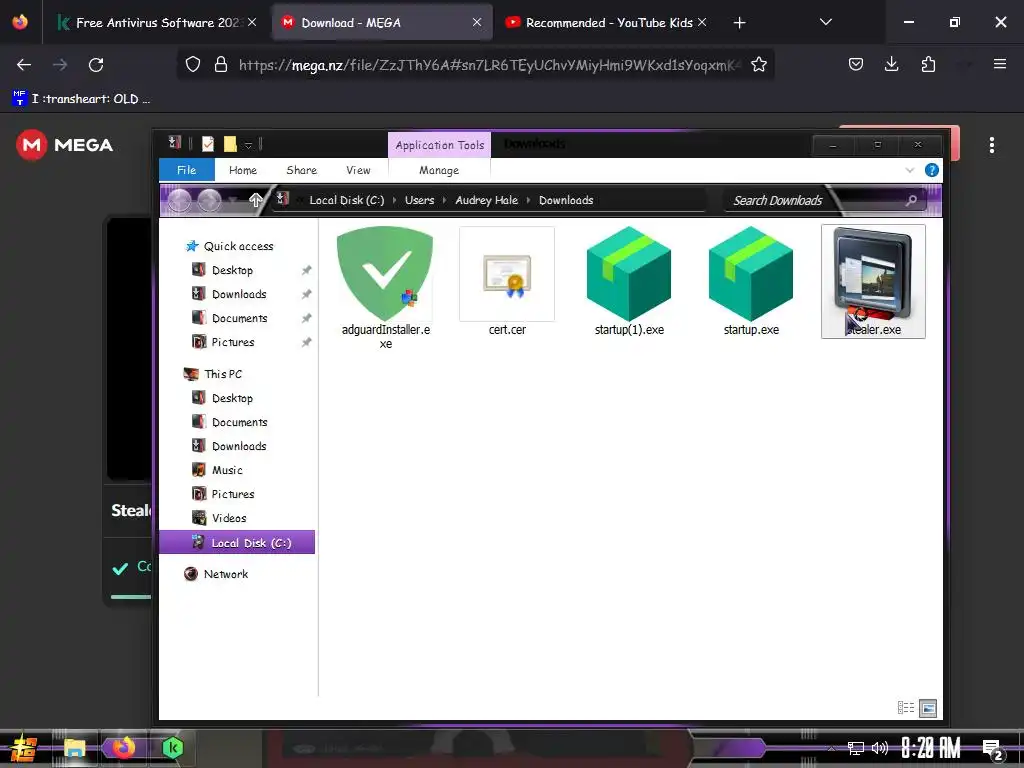
Task: View site security padlock info
Action: [x=221, y=64]
